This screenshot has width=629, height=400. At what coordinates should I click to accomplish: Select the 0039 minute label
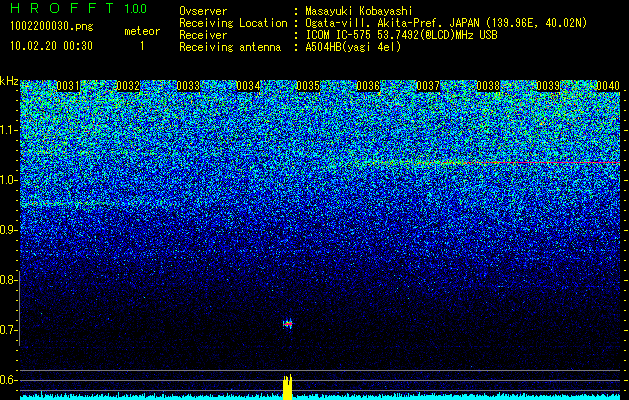tap(548, 86)
